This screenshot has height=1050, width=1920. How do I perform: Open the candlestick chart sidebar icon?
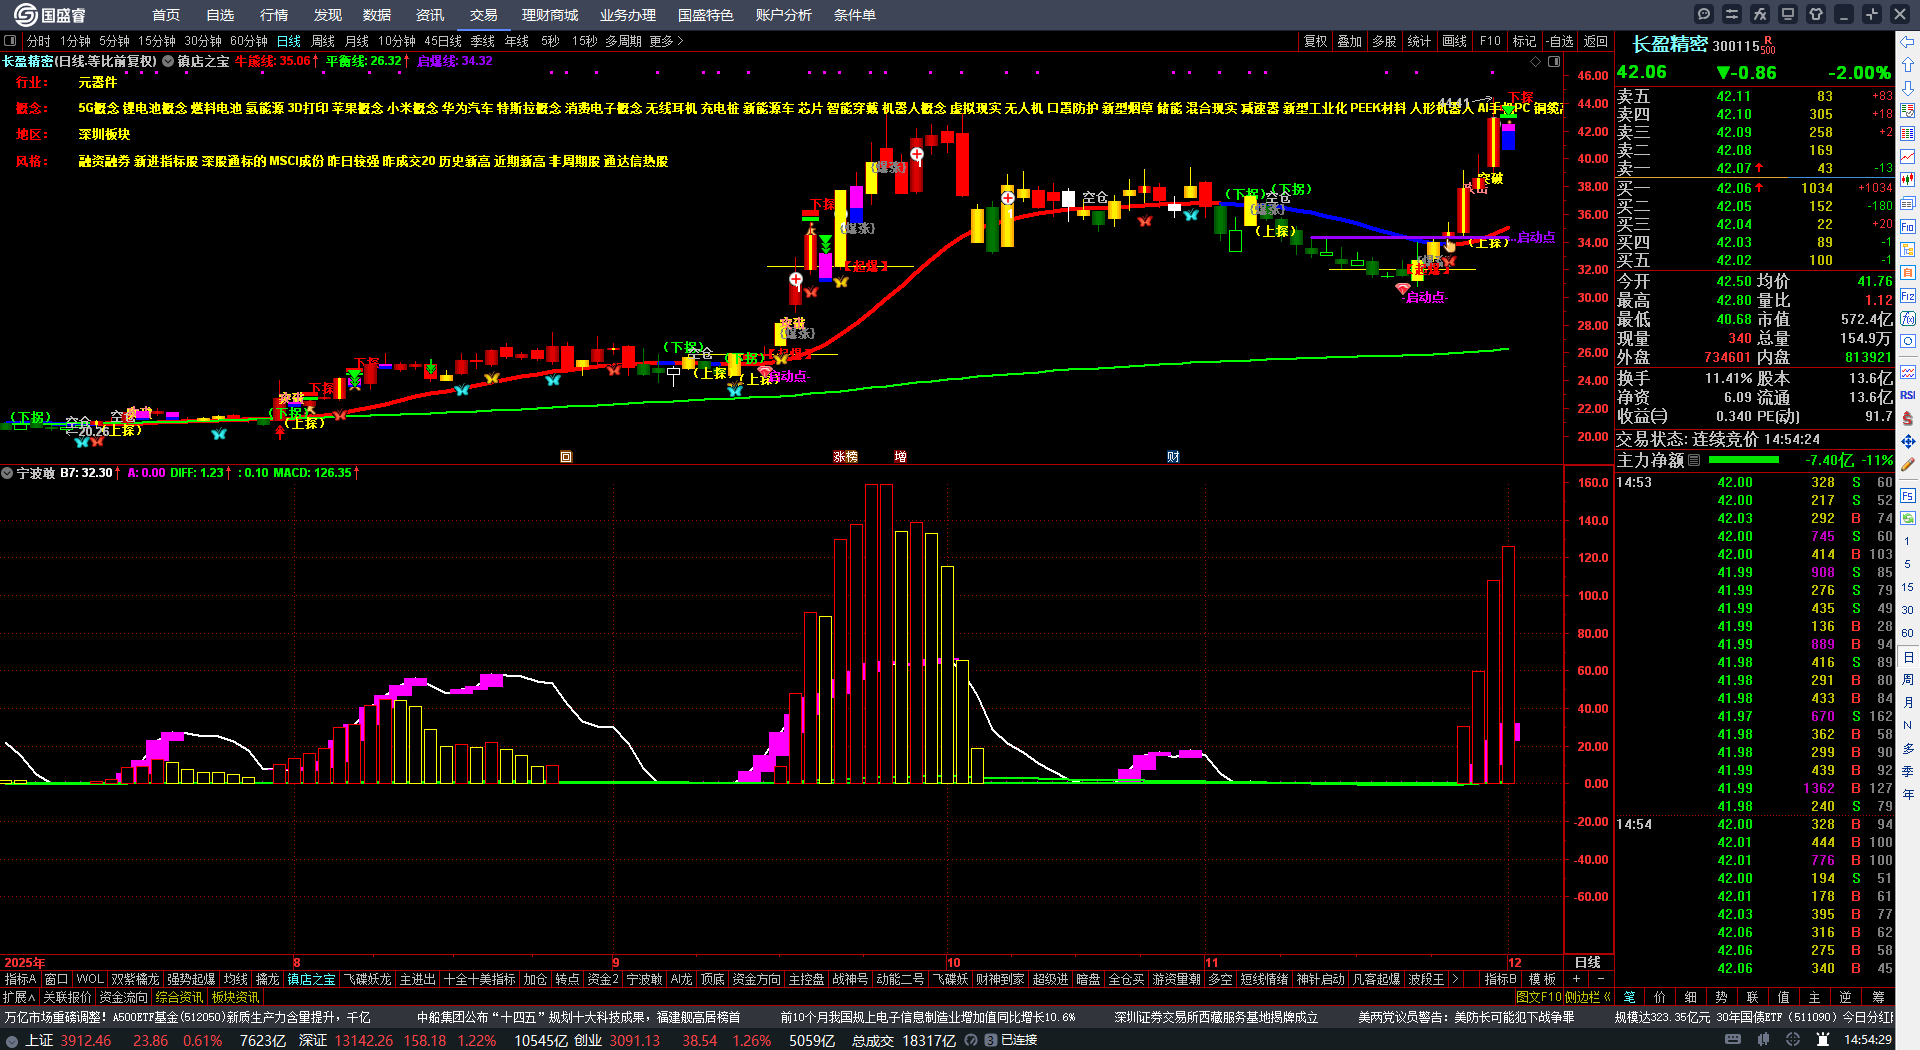coord(1908,179)
